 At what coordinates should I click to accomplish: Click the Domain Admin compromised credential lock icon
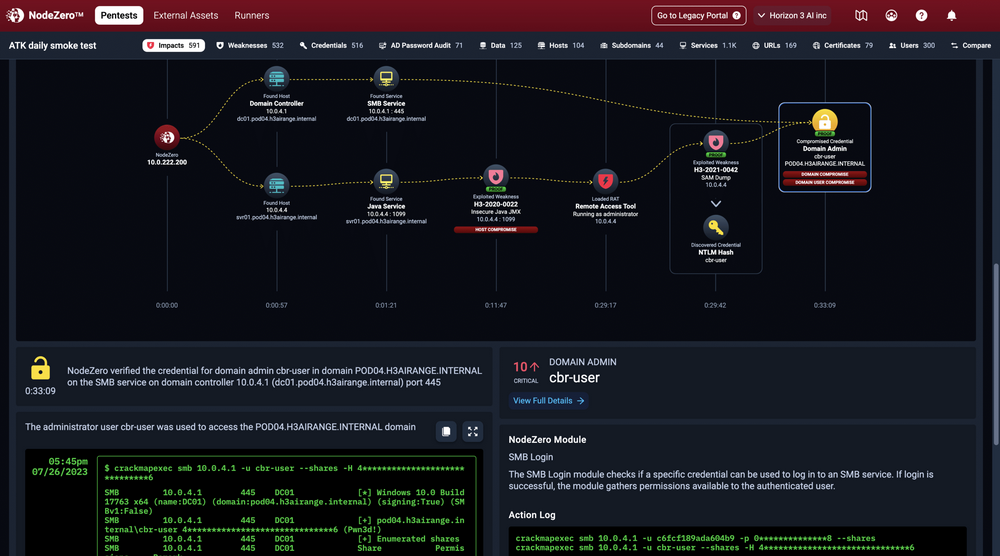[x=824, y=121]
